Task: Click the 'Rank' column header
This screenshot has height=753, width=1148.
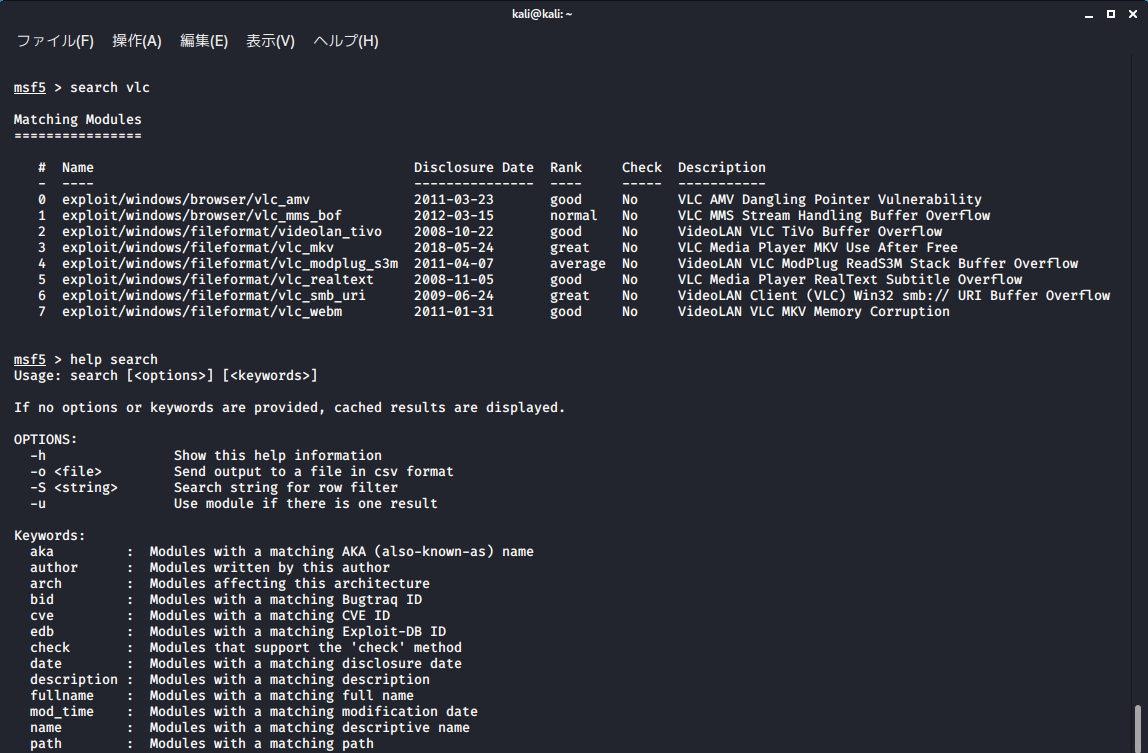Action: [x=566, y=168]
